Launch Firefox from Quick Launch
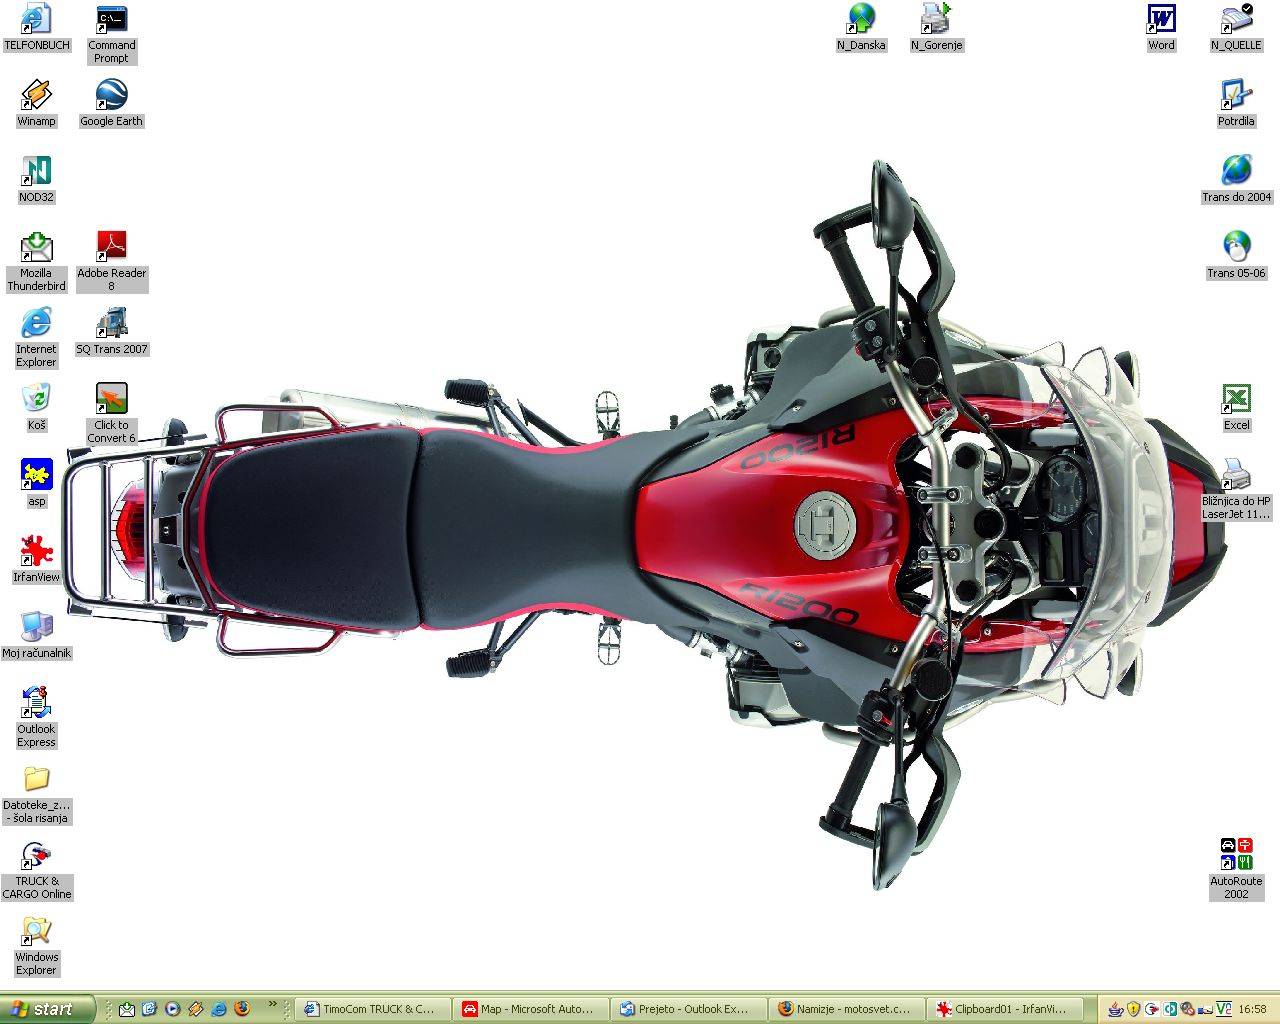The width and height of the screenshot is (1280, 1024). pos(242,1009)
